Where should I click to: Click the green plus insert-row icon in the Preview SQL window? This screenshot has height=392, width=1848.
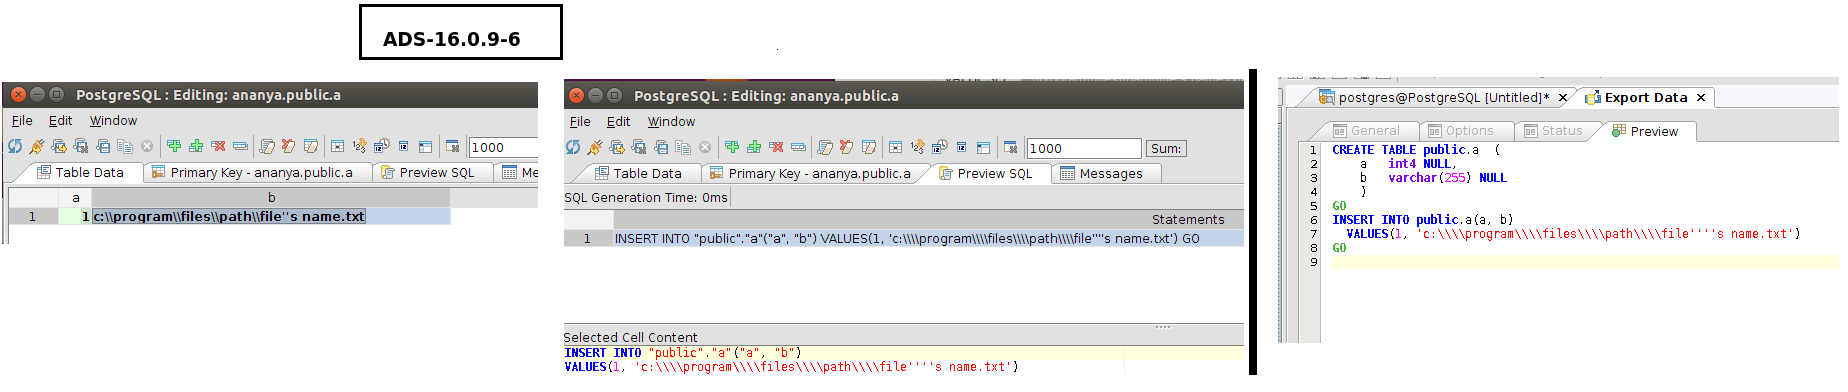point(732,147)
